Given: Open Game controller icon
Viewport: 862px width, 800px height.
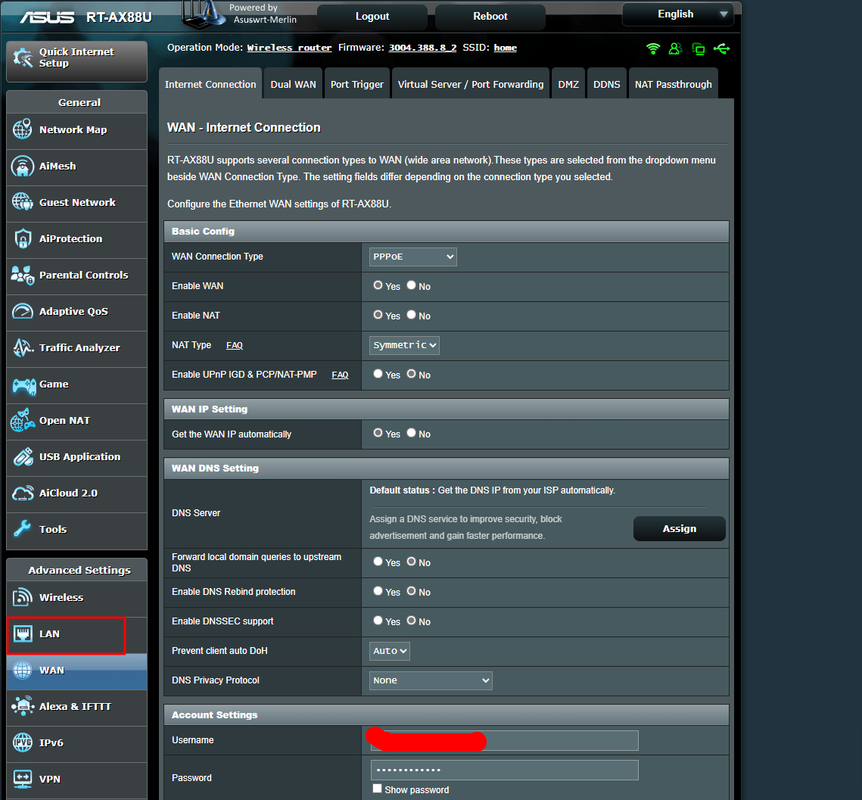Looking at the screenshot, I should (x=24, y=387).
